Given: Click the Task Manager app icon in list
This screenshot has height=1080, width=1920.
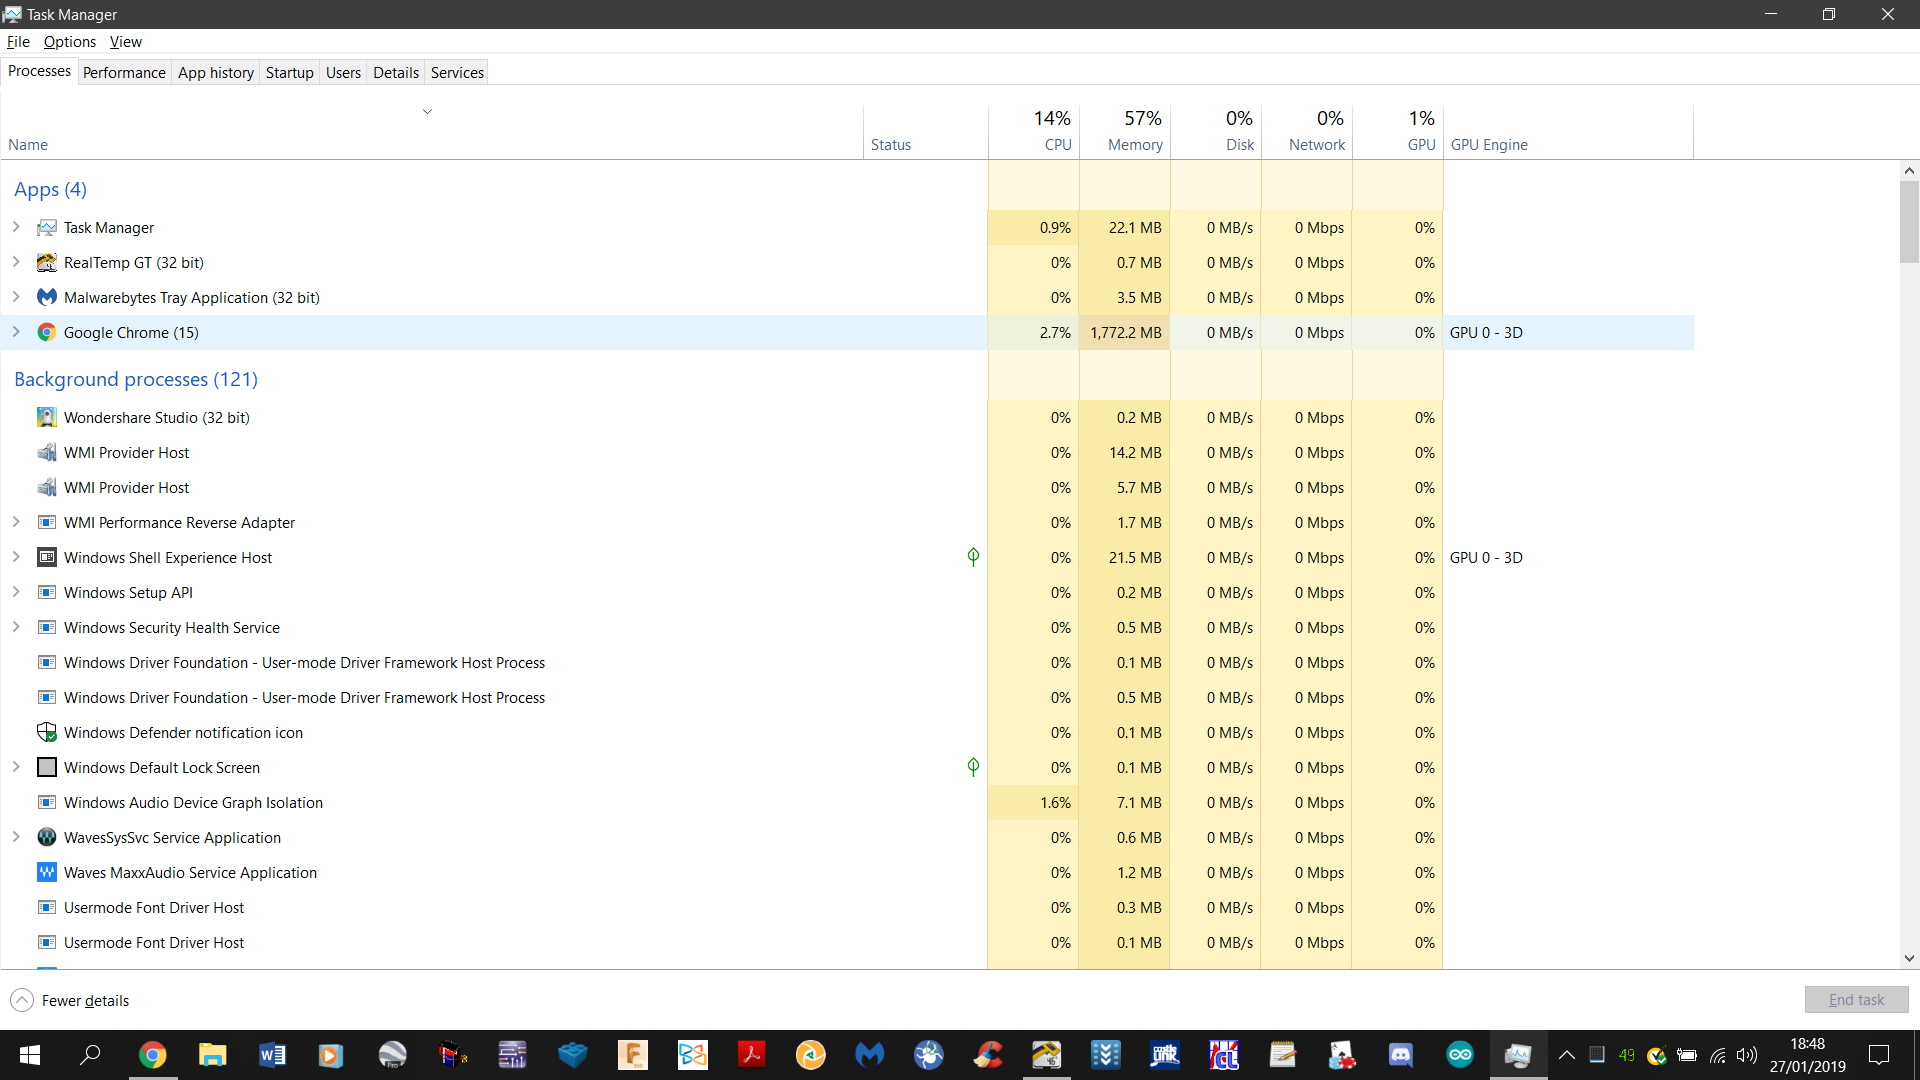Looking at the screenshot, I should [46, 228].
